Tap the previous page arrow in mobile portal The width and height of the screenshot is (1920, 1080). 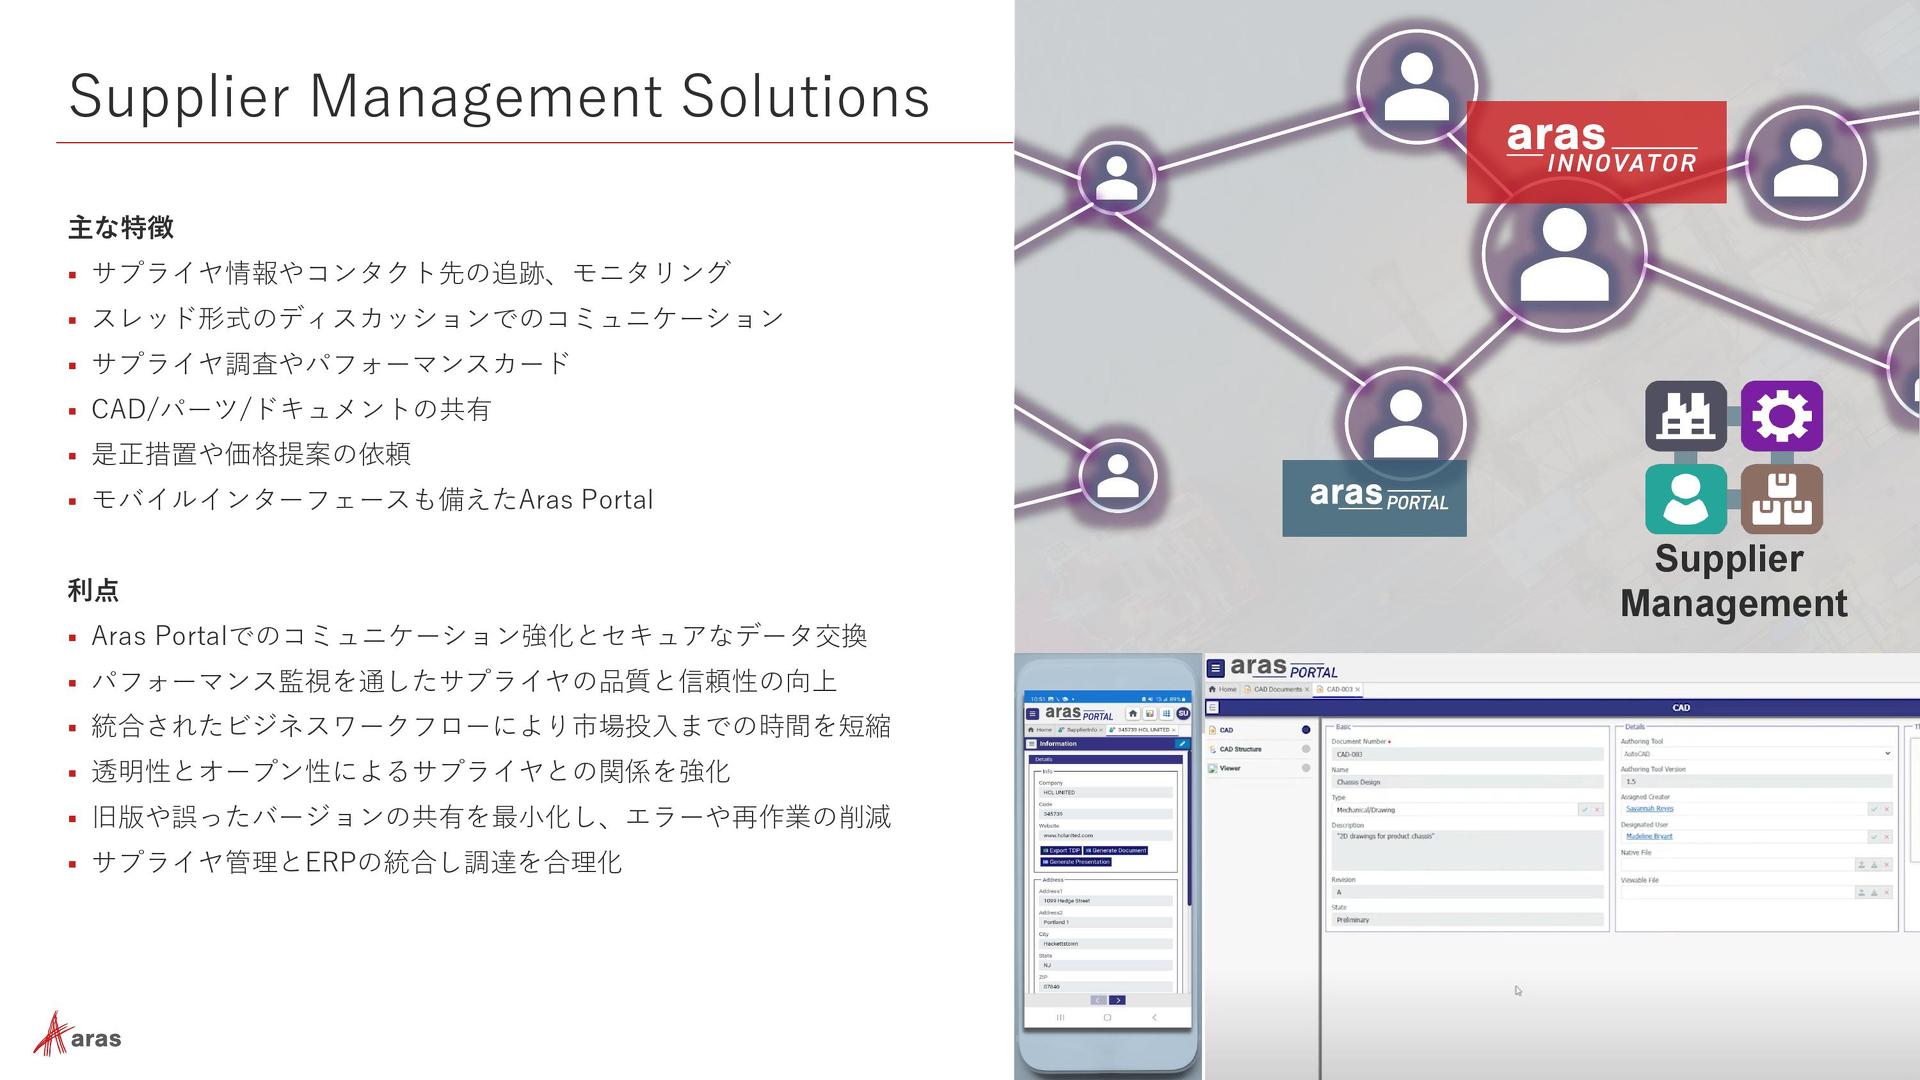[x=1099, y=1000]
